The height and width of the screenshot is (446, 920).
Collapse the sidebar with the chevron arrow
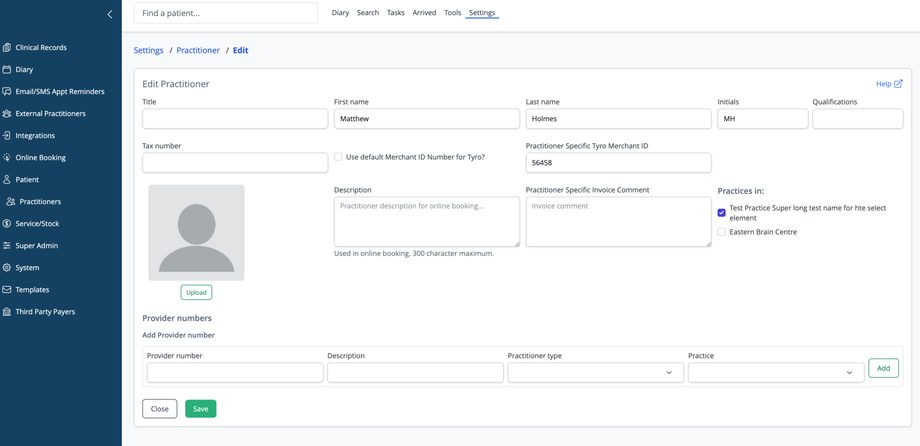pos(110,14)
